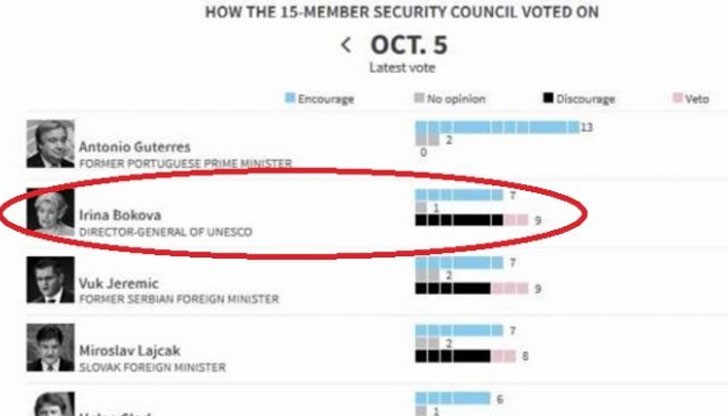
Task: Click the blue Encourage legend swatch
Action: click(x=290, y=99)
